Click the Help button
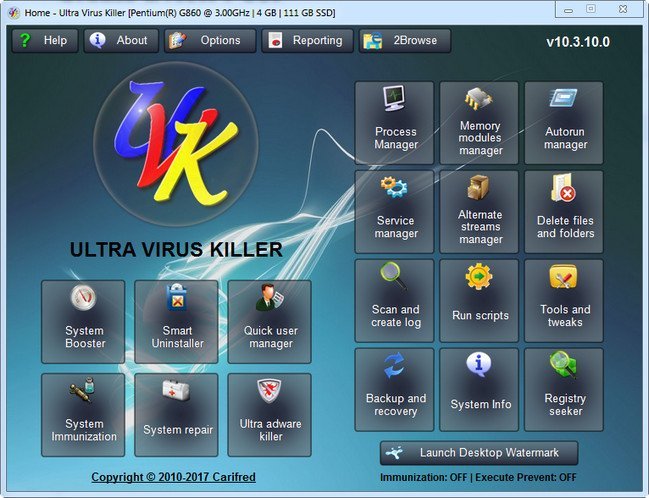 tap(45, 41)
